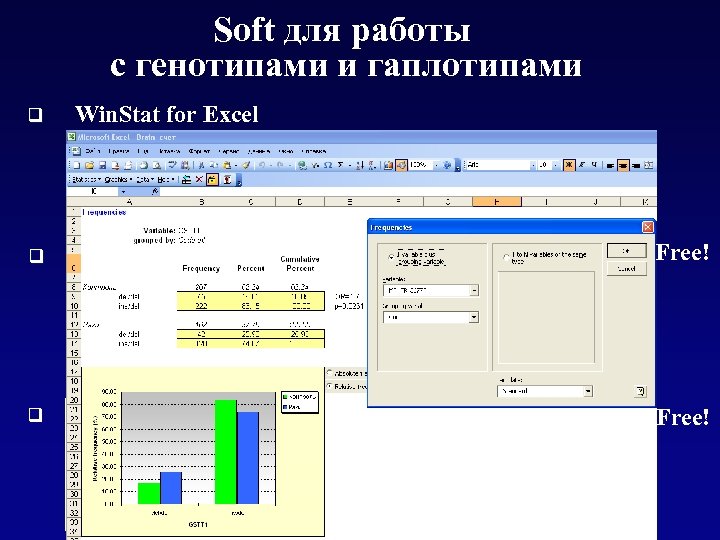Click the Format Painter brush icon
This screenshot has height=540, width=720.
[x=246, y=165]
